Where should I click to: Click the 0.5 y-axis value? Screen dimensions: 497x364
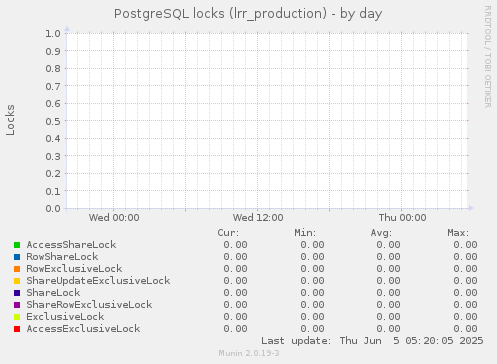pyautogui.click(x=53, y=121)
